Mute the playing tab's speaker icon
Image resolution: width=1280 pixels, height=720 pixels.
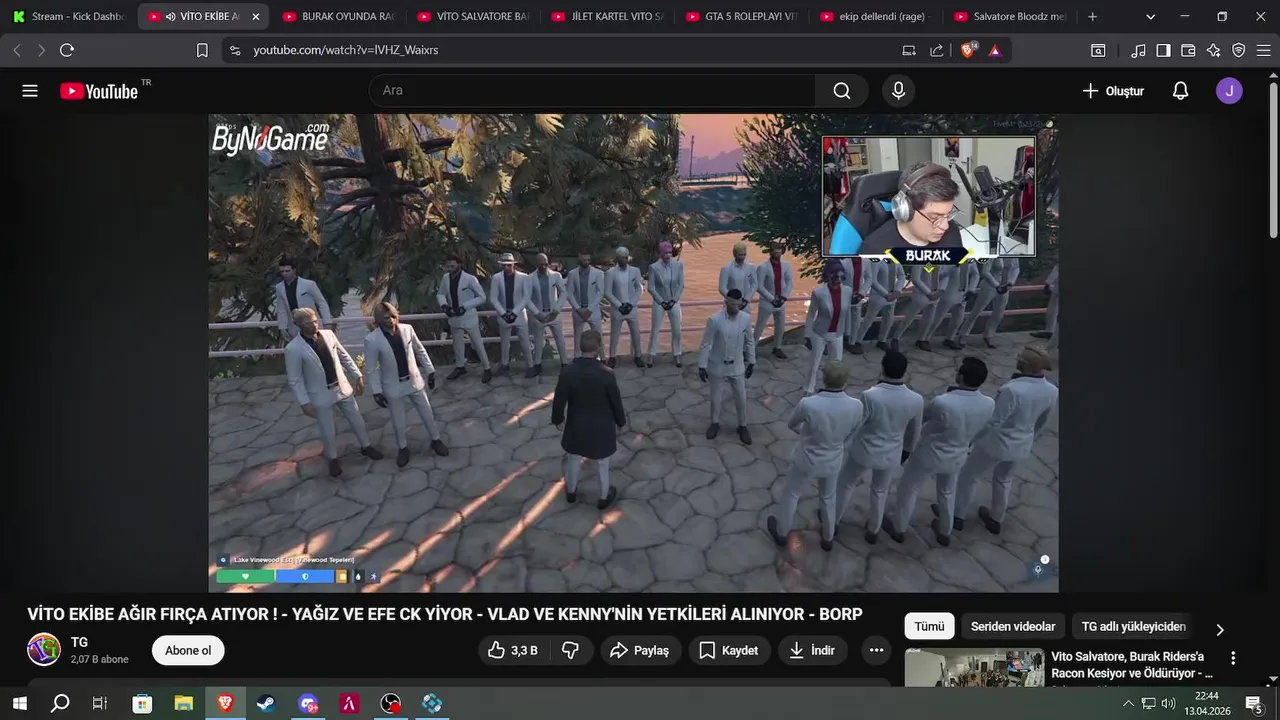coord(171,17)
